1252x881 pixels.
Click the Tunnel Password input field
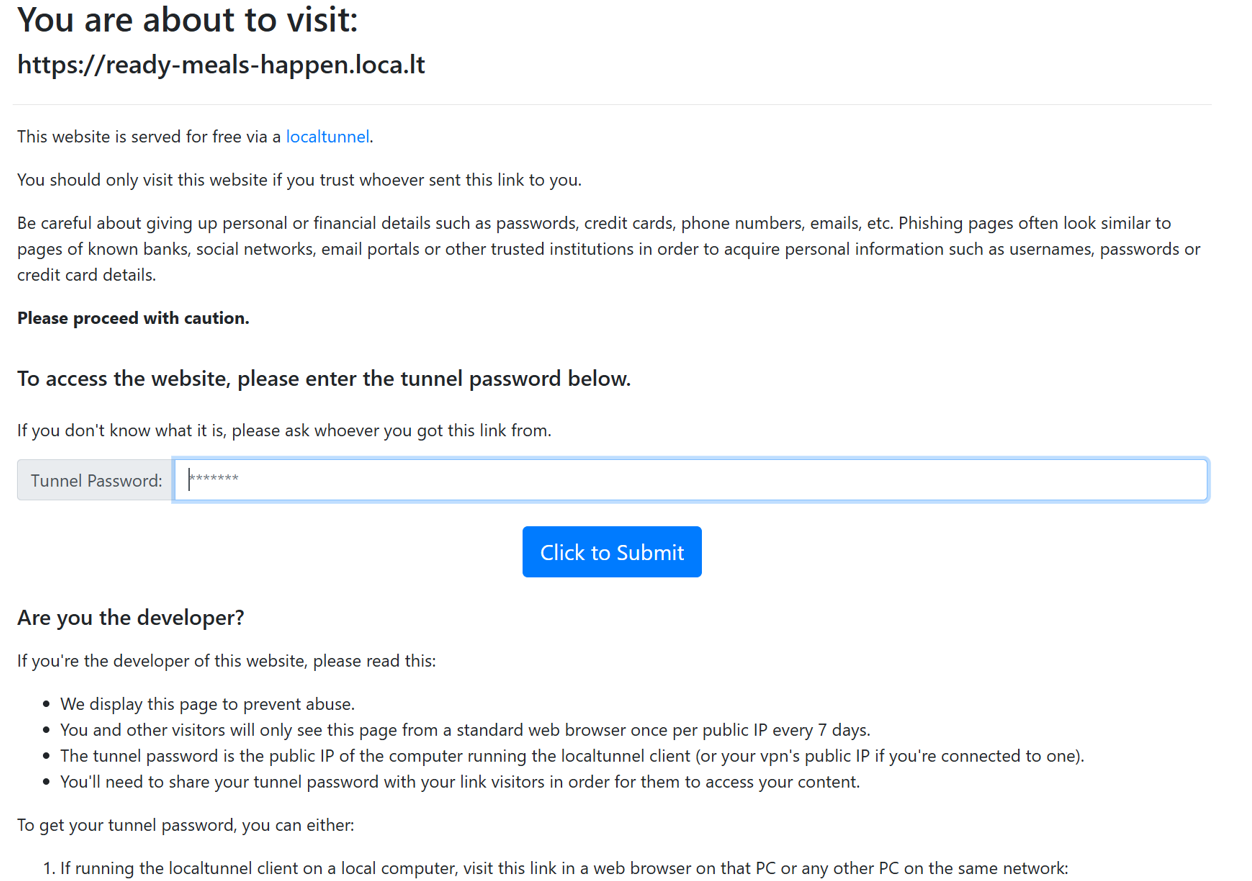click(690, 480)
